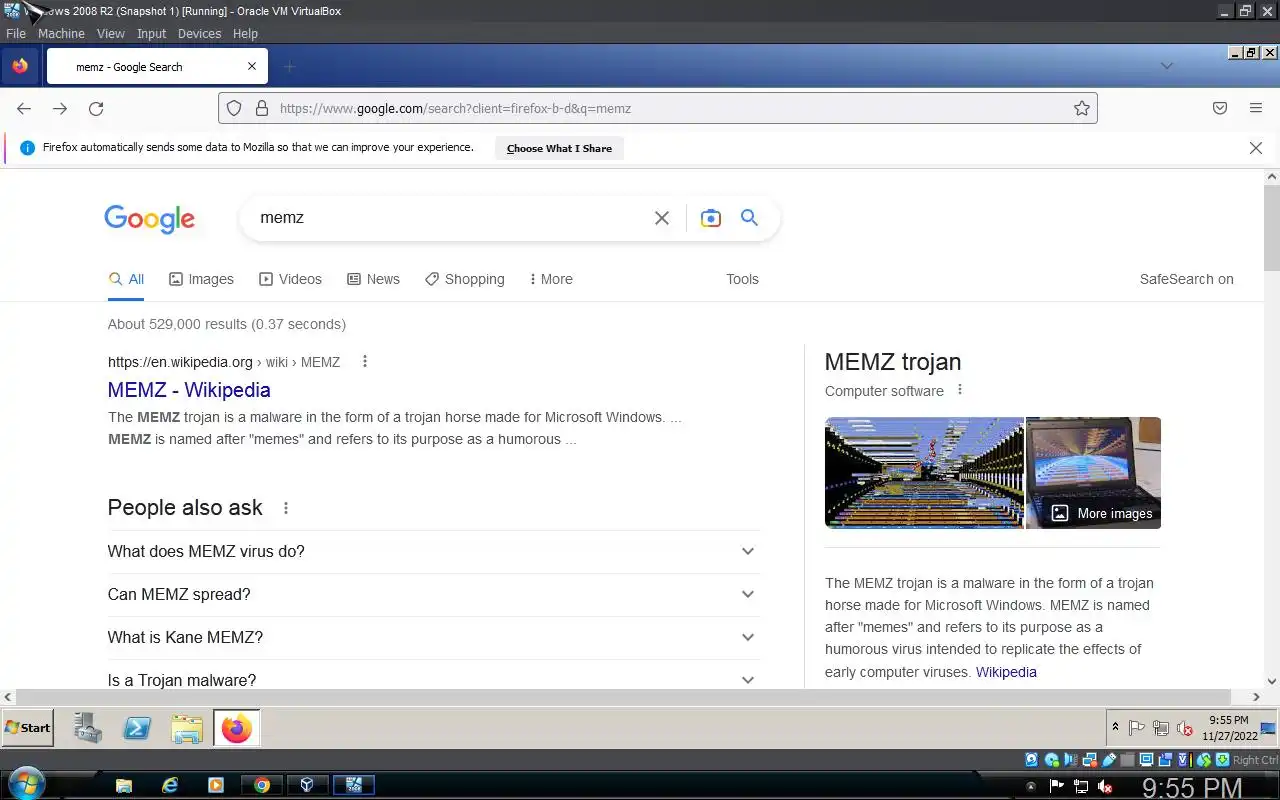Submit search with magnifier icon
This screenshot has width=1280, height=800.
tap(749, 218)
